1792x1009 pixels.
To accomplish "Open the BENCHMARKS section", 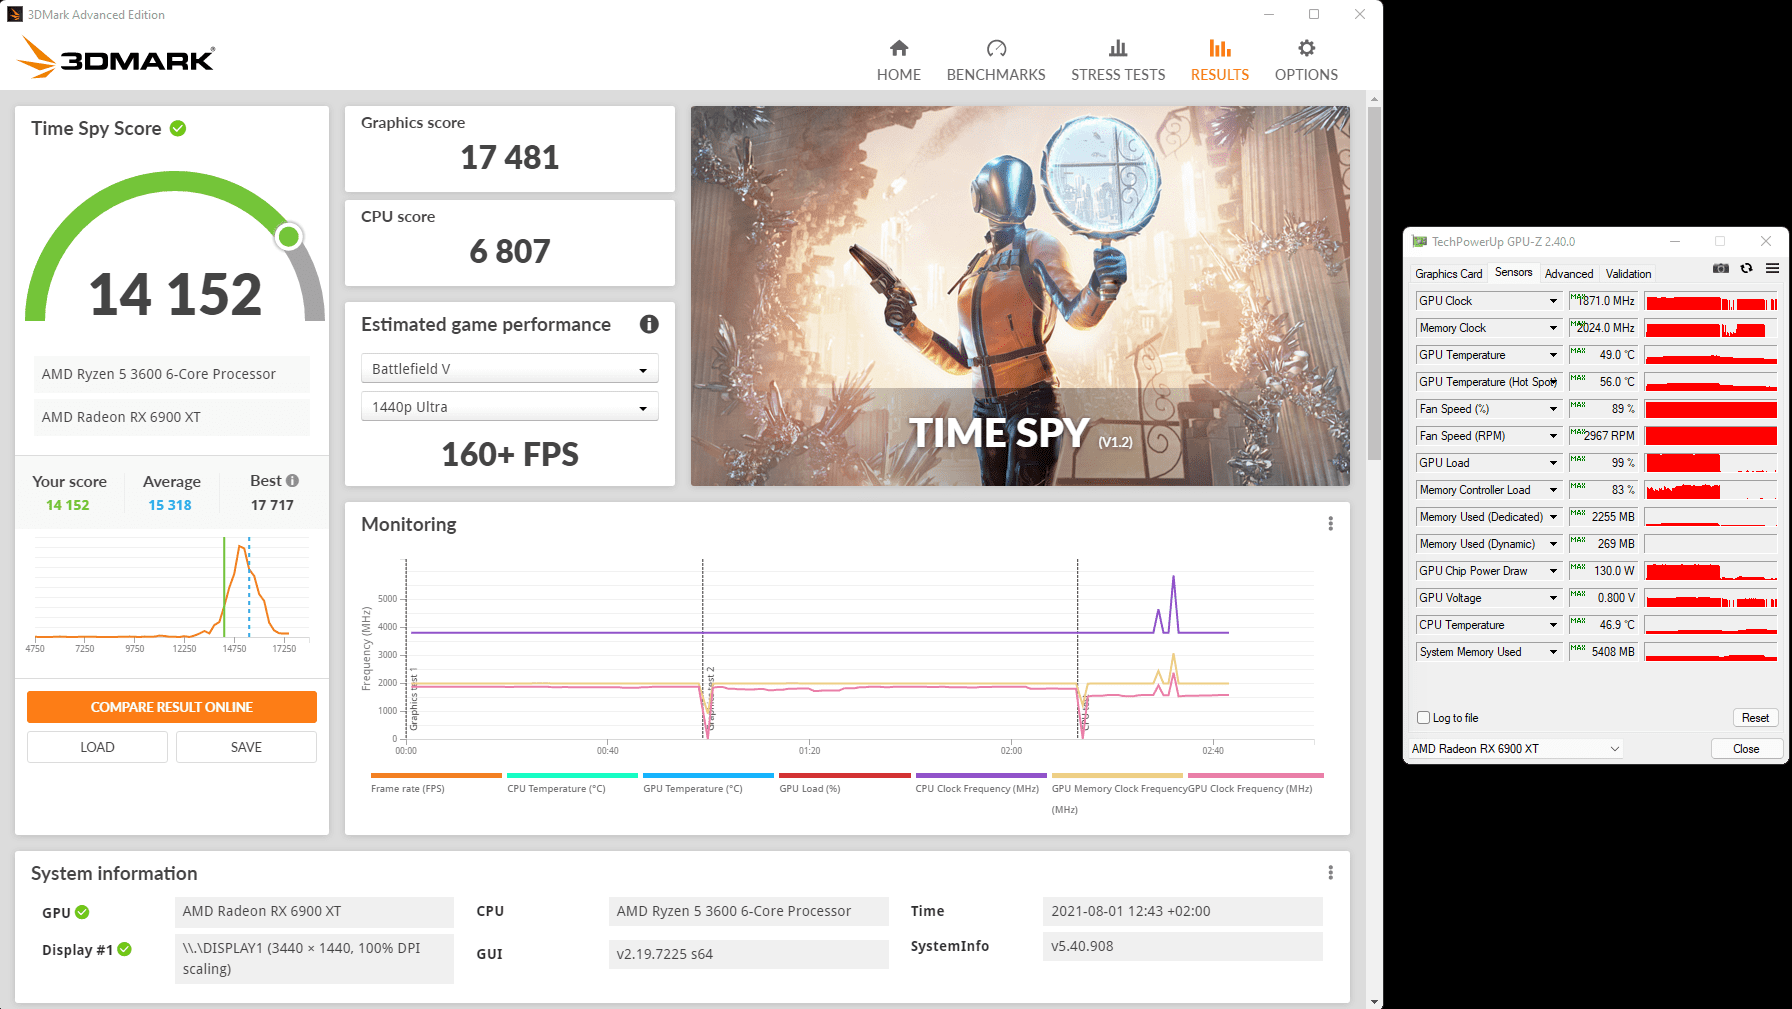I will click(995, 61).
